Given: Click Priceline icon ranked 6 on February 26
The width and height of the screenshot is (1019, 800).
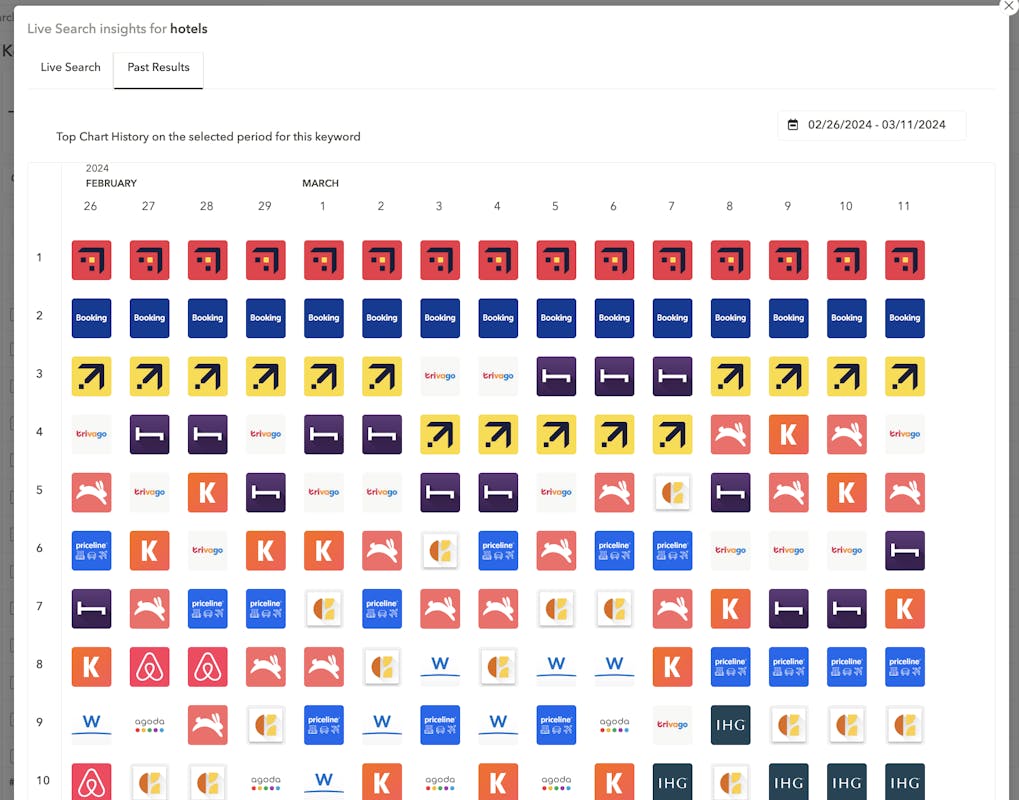Looking at the screenshot, I should (x=91, y=551).
